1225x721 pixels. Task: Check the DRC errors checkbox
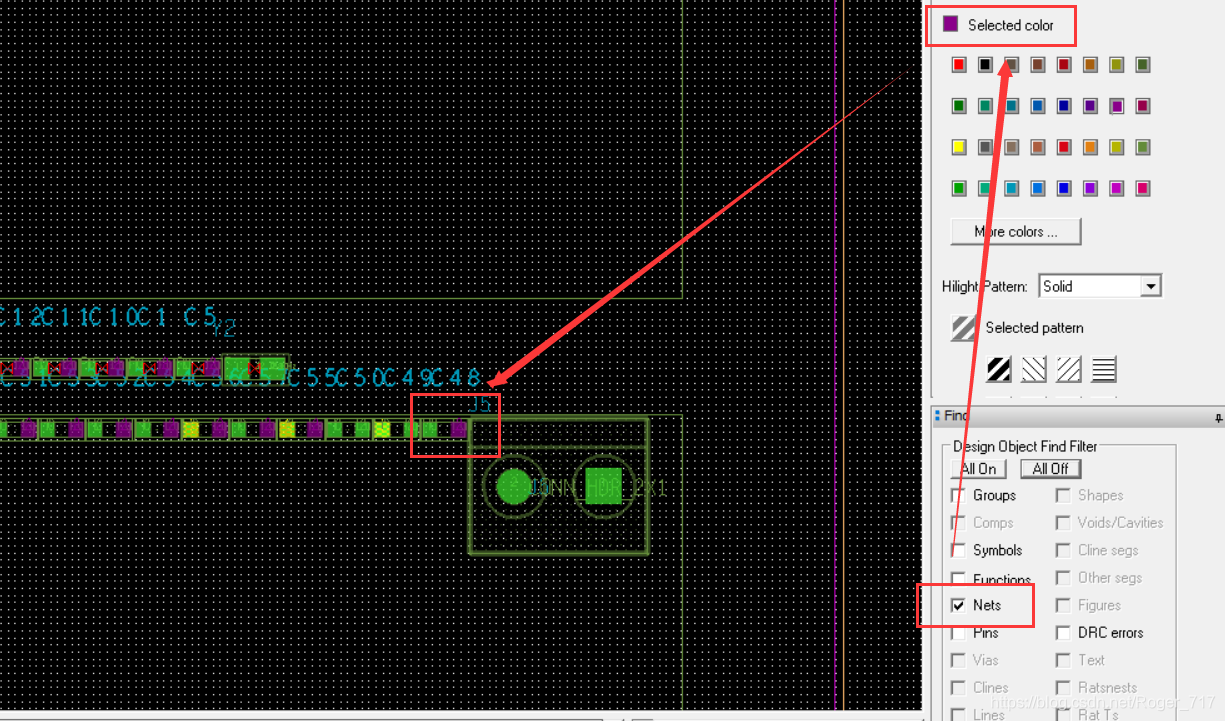[x=1063, y=633]
